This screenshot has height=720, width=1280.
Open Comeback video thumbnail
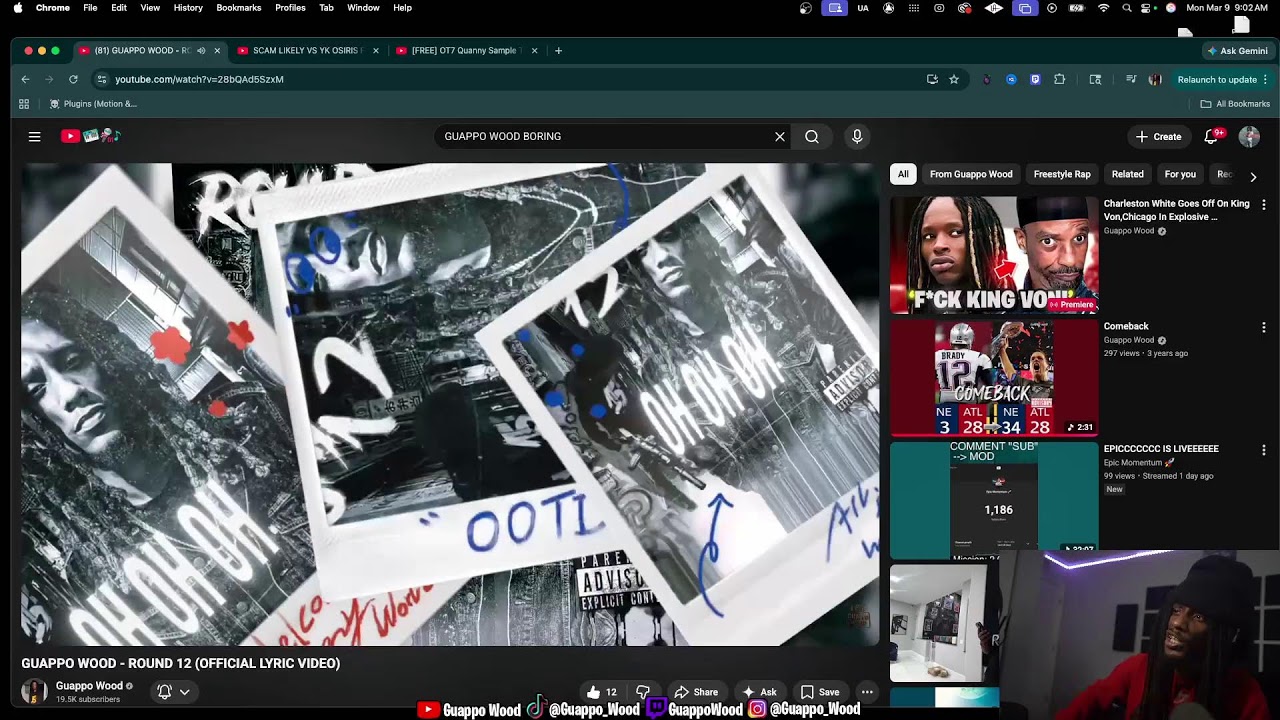tap(994, 378)
